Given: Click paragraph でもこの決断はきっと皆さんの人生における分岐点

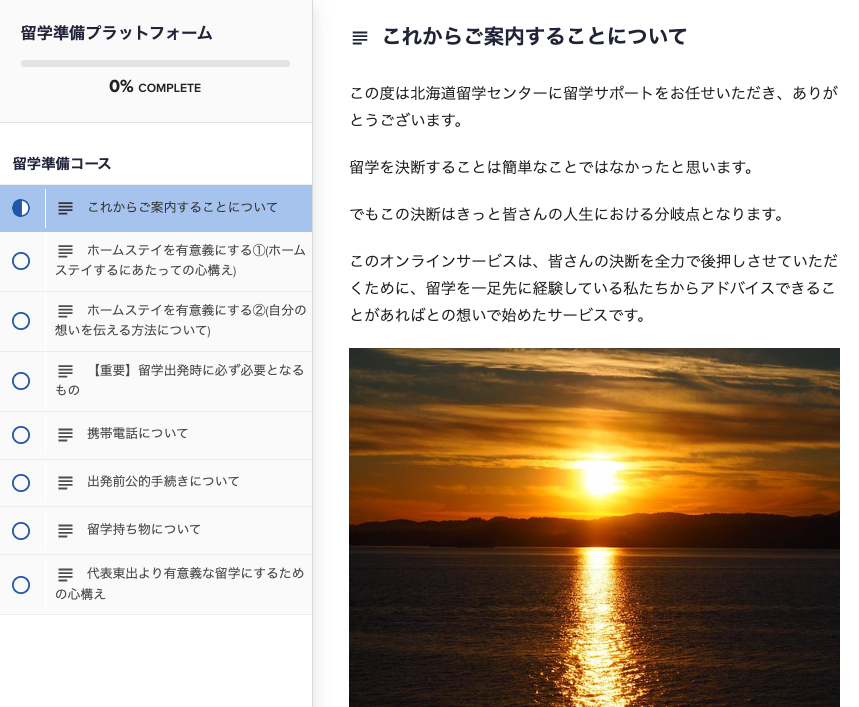Looking at the screenshot, I should tap(568, 214).
